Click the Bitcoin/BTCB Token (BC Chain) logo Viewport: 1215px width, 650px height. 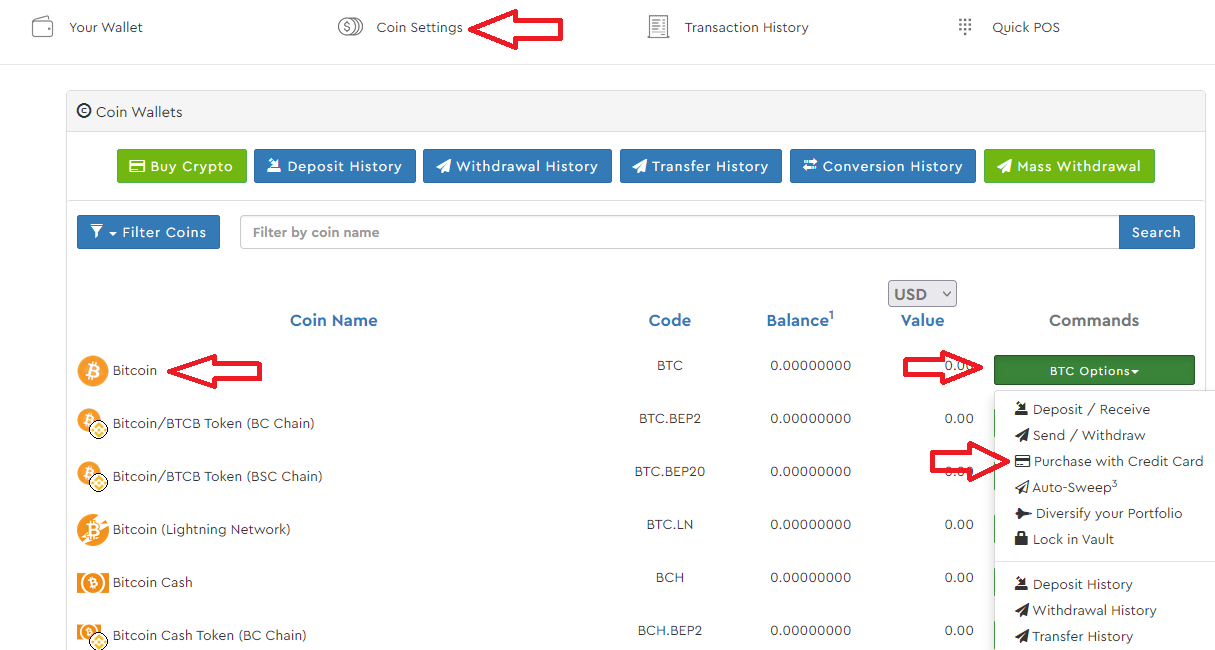(x=93, y=424)
